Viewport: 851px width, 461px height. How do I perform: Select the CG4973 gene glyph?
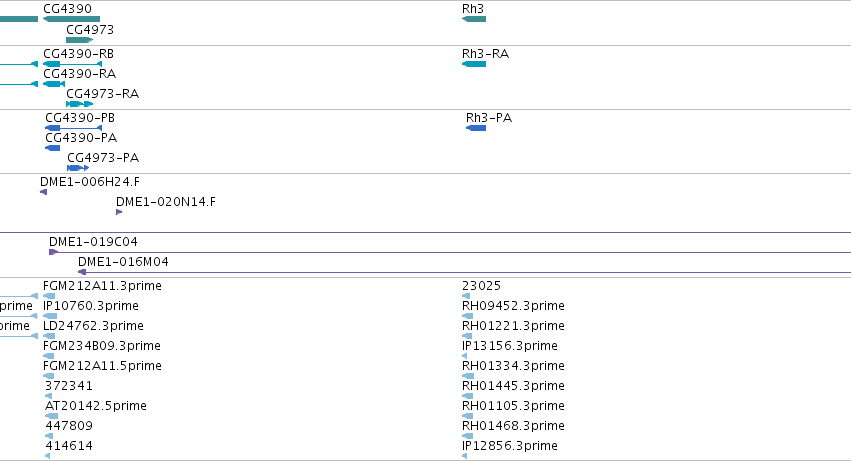point(80,40)
